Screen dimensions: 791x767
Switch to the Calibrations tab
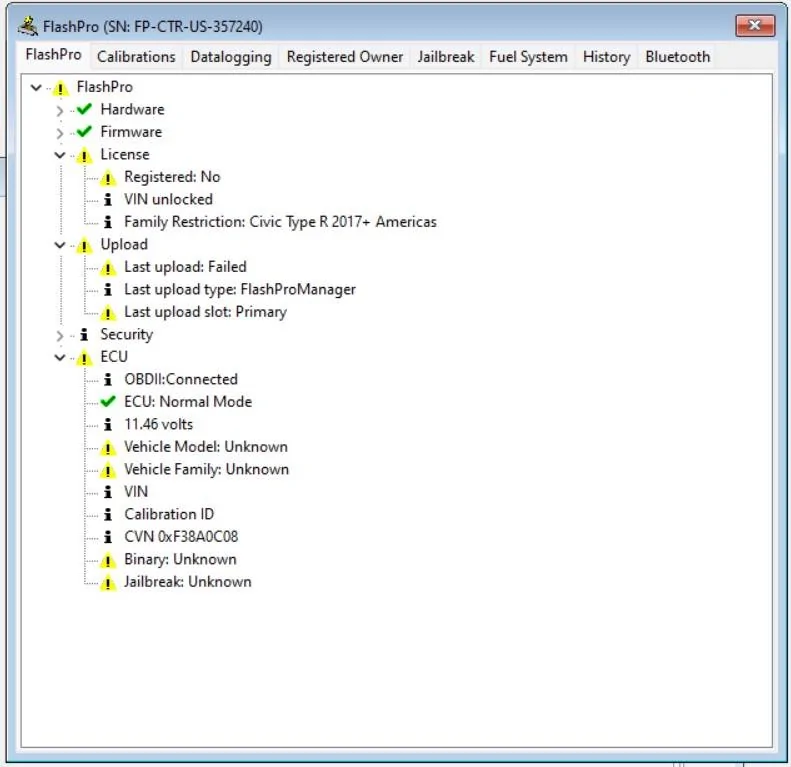tap(136, 57)
